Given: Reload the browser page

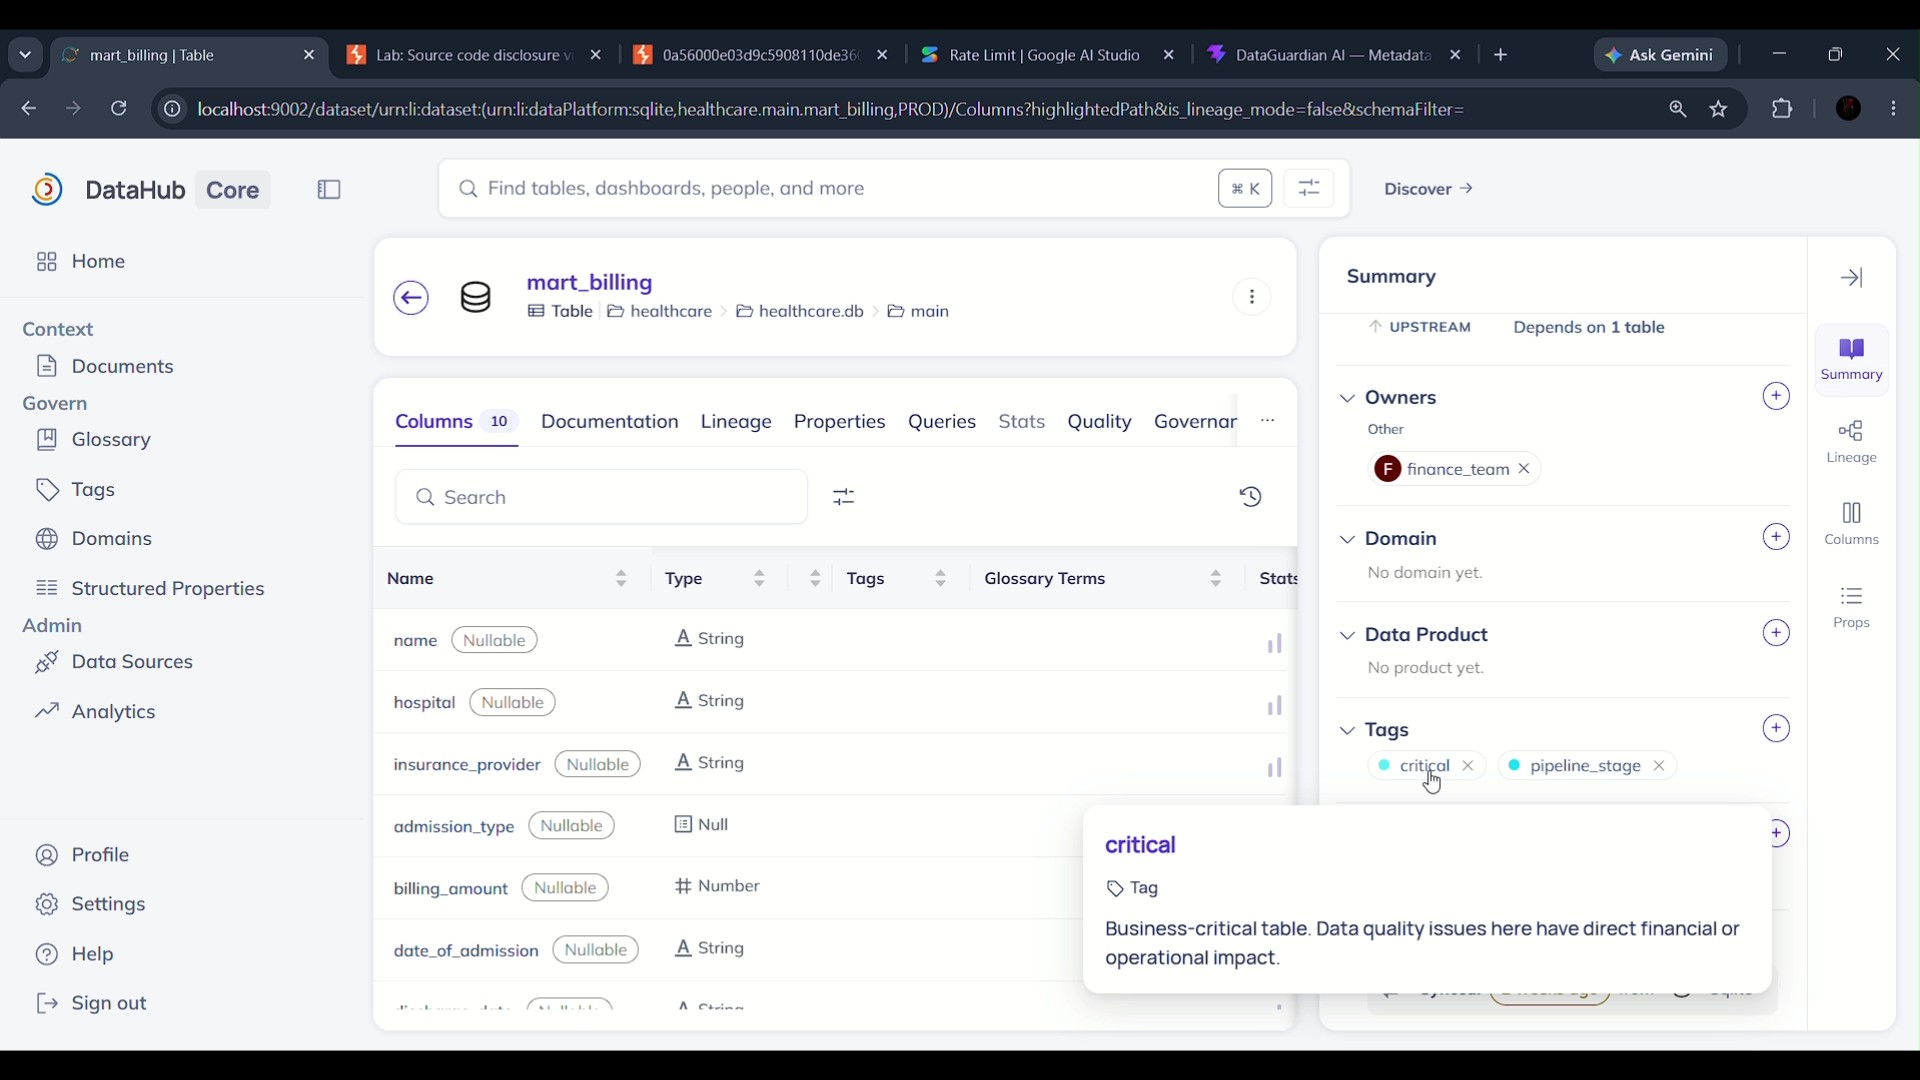Looking at the screenshot, I should [x=119, y=109].
